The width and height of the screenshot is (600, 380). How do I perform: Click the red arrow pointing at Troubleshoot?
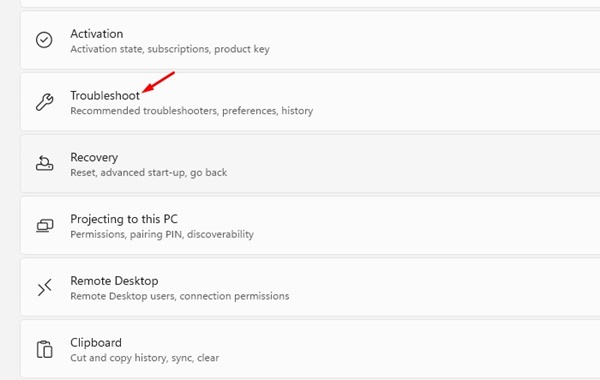pos(158,82)
